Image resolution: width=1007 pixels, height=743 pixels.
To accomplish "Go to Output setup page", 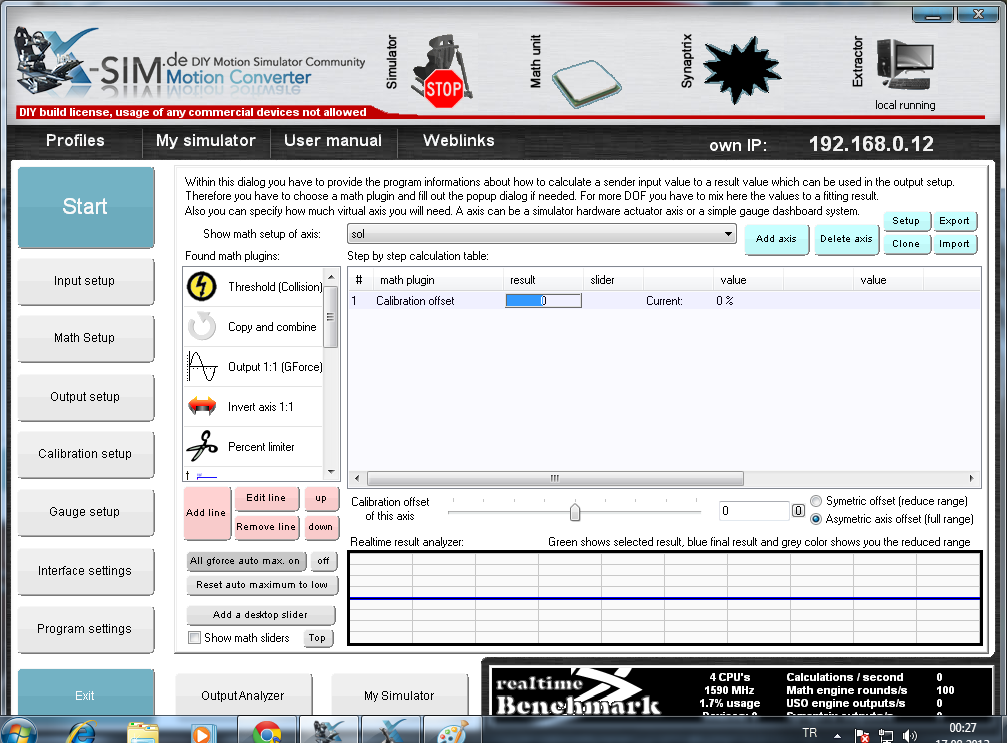I will tap(85, 397).
